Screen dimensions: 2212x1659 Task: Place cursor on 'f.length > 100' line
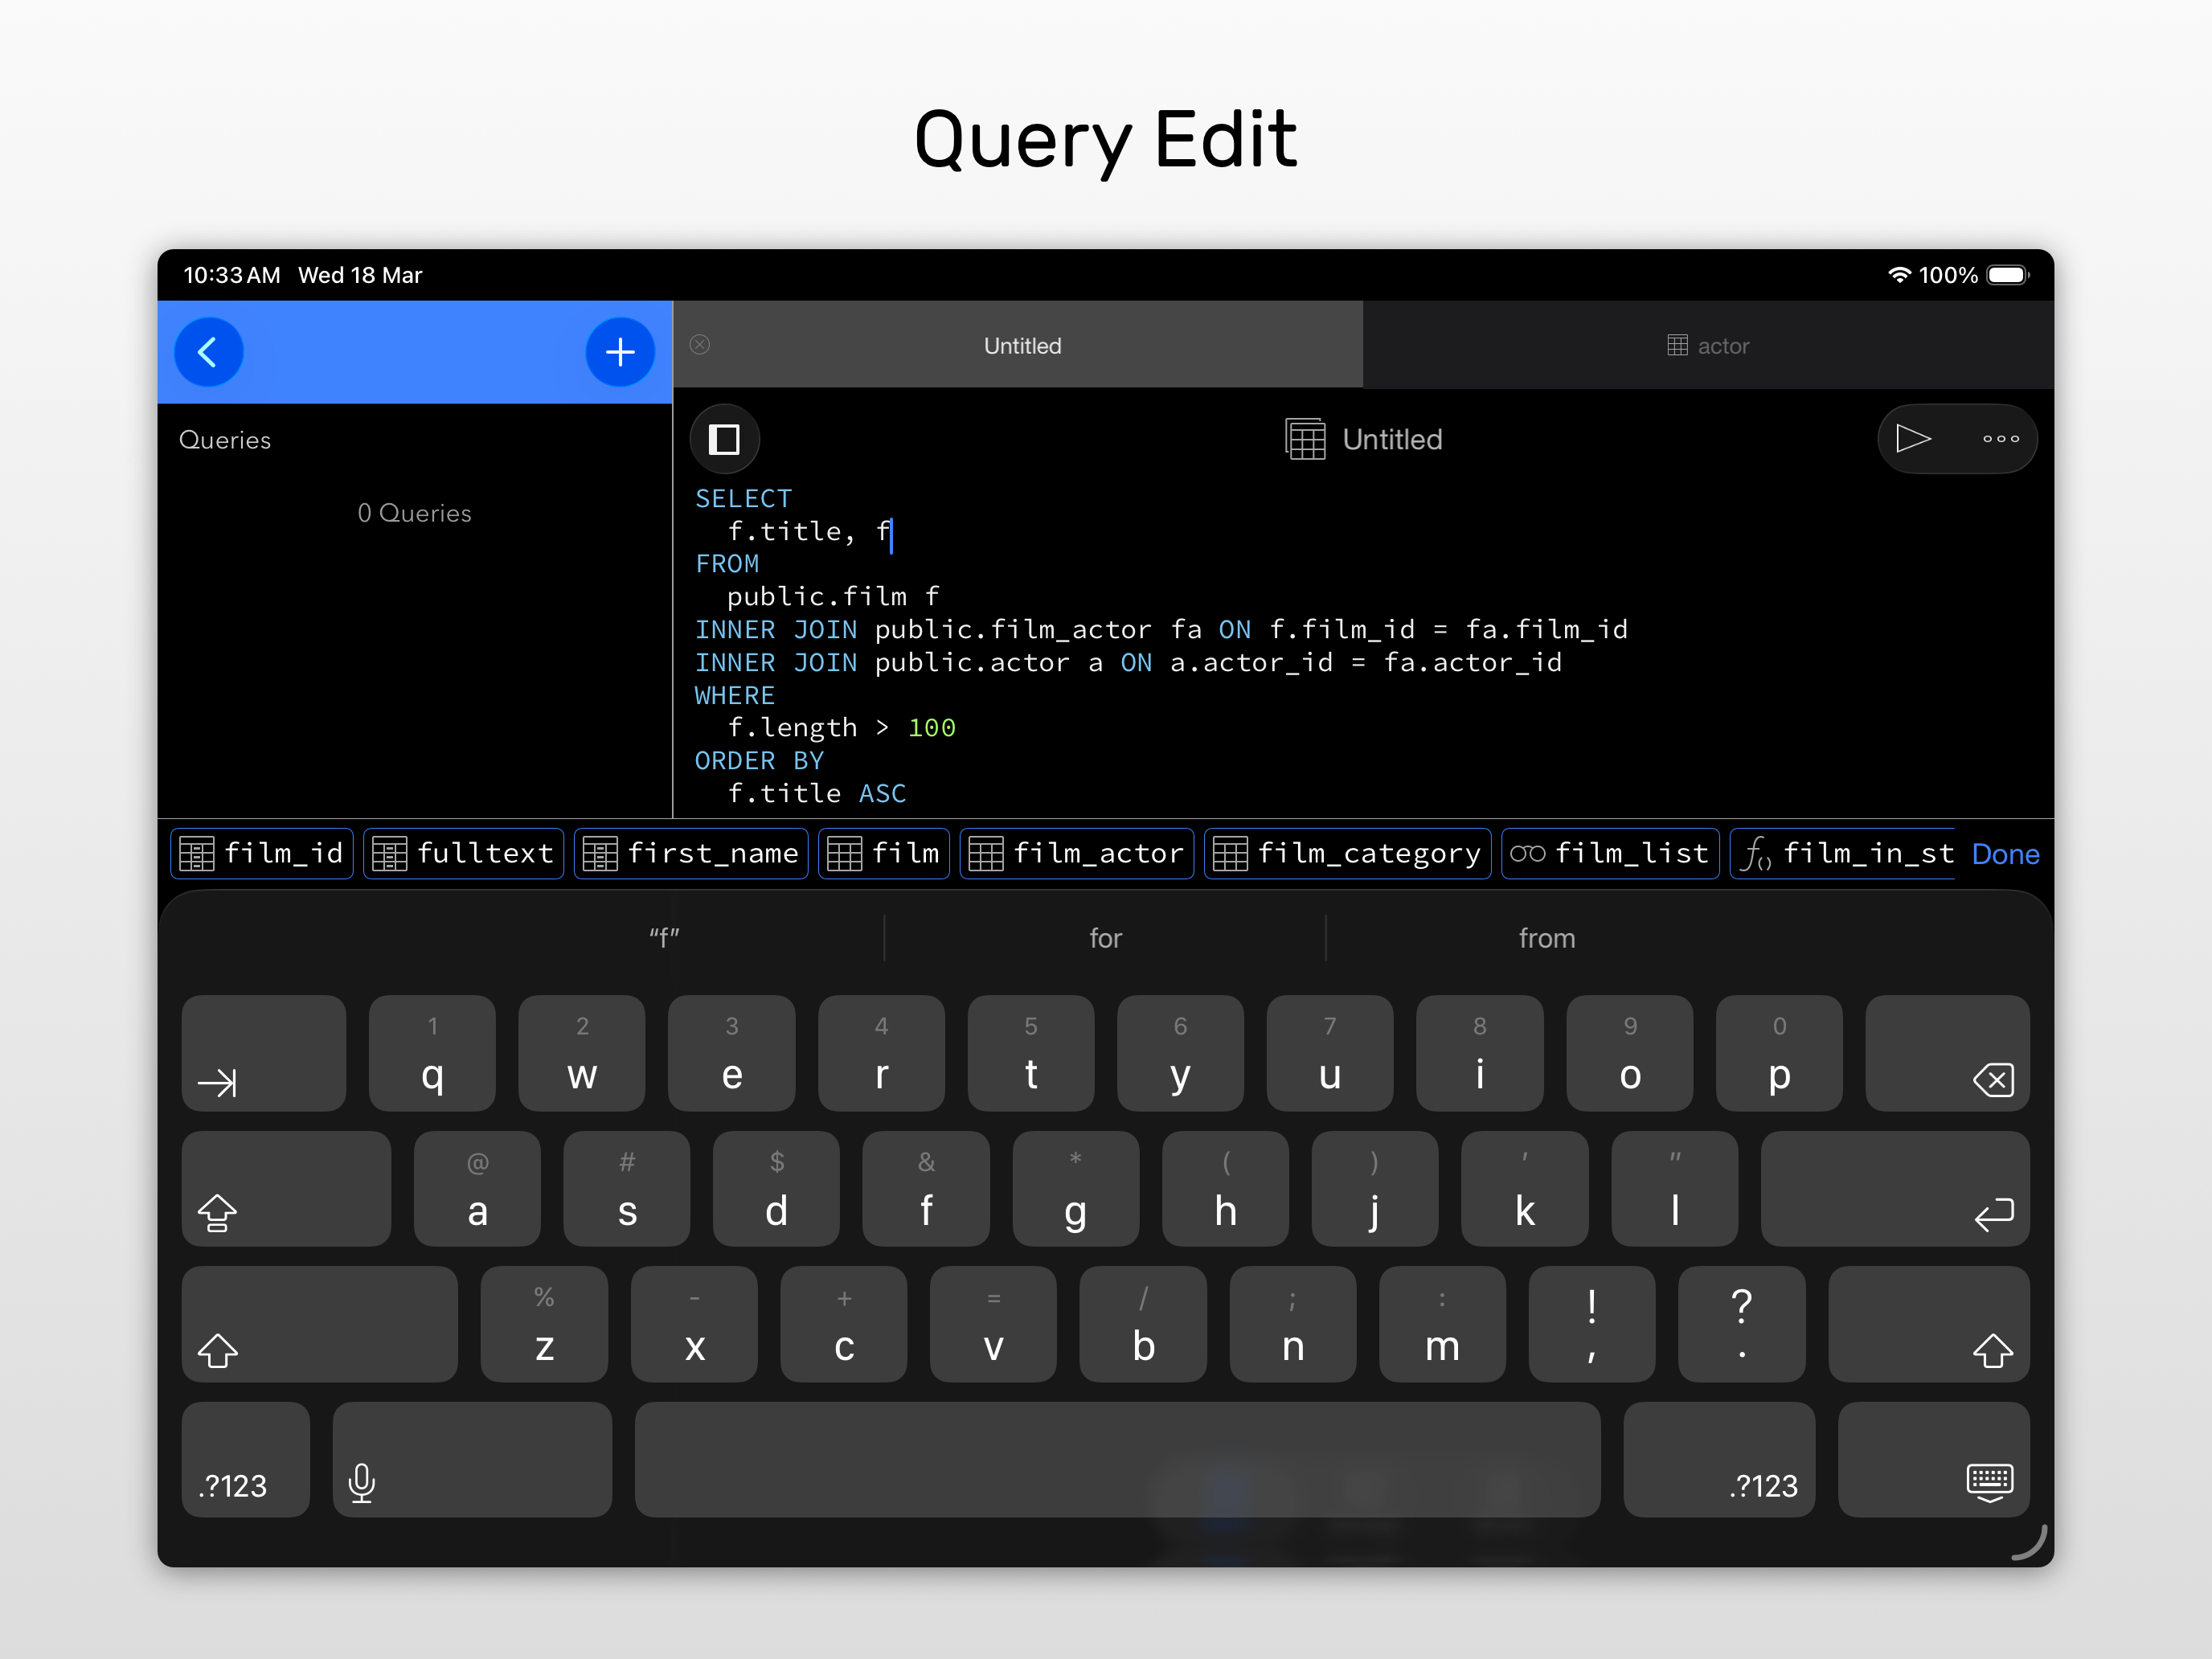pyautogui.click(x=841, y=728)
